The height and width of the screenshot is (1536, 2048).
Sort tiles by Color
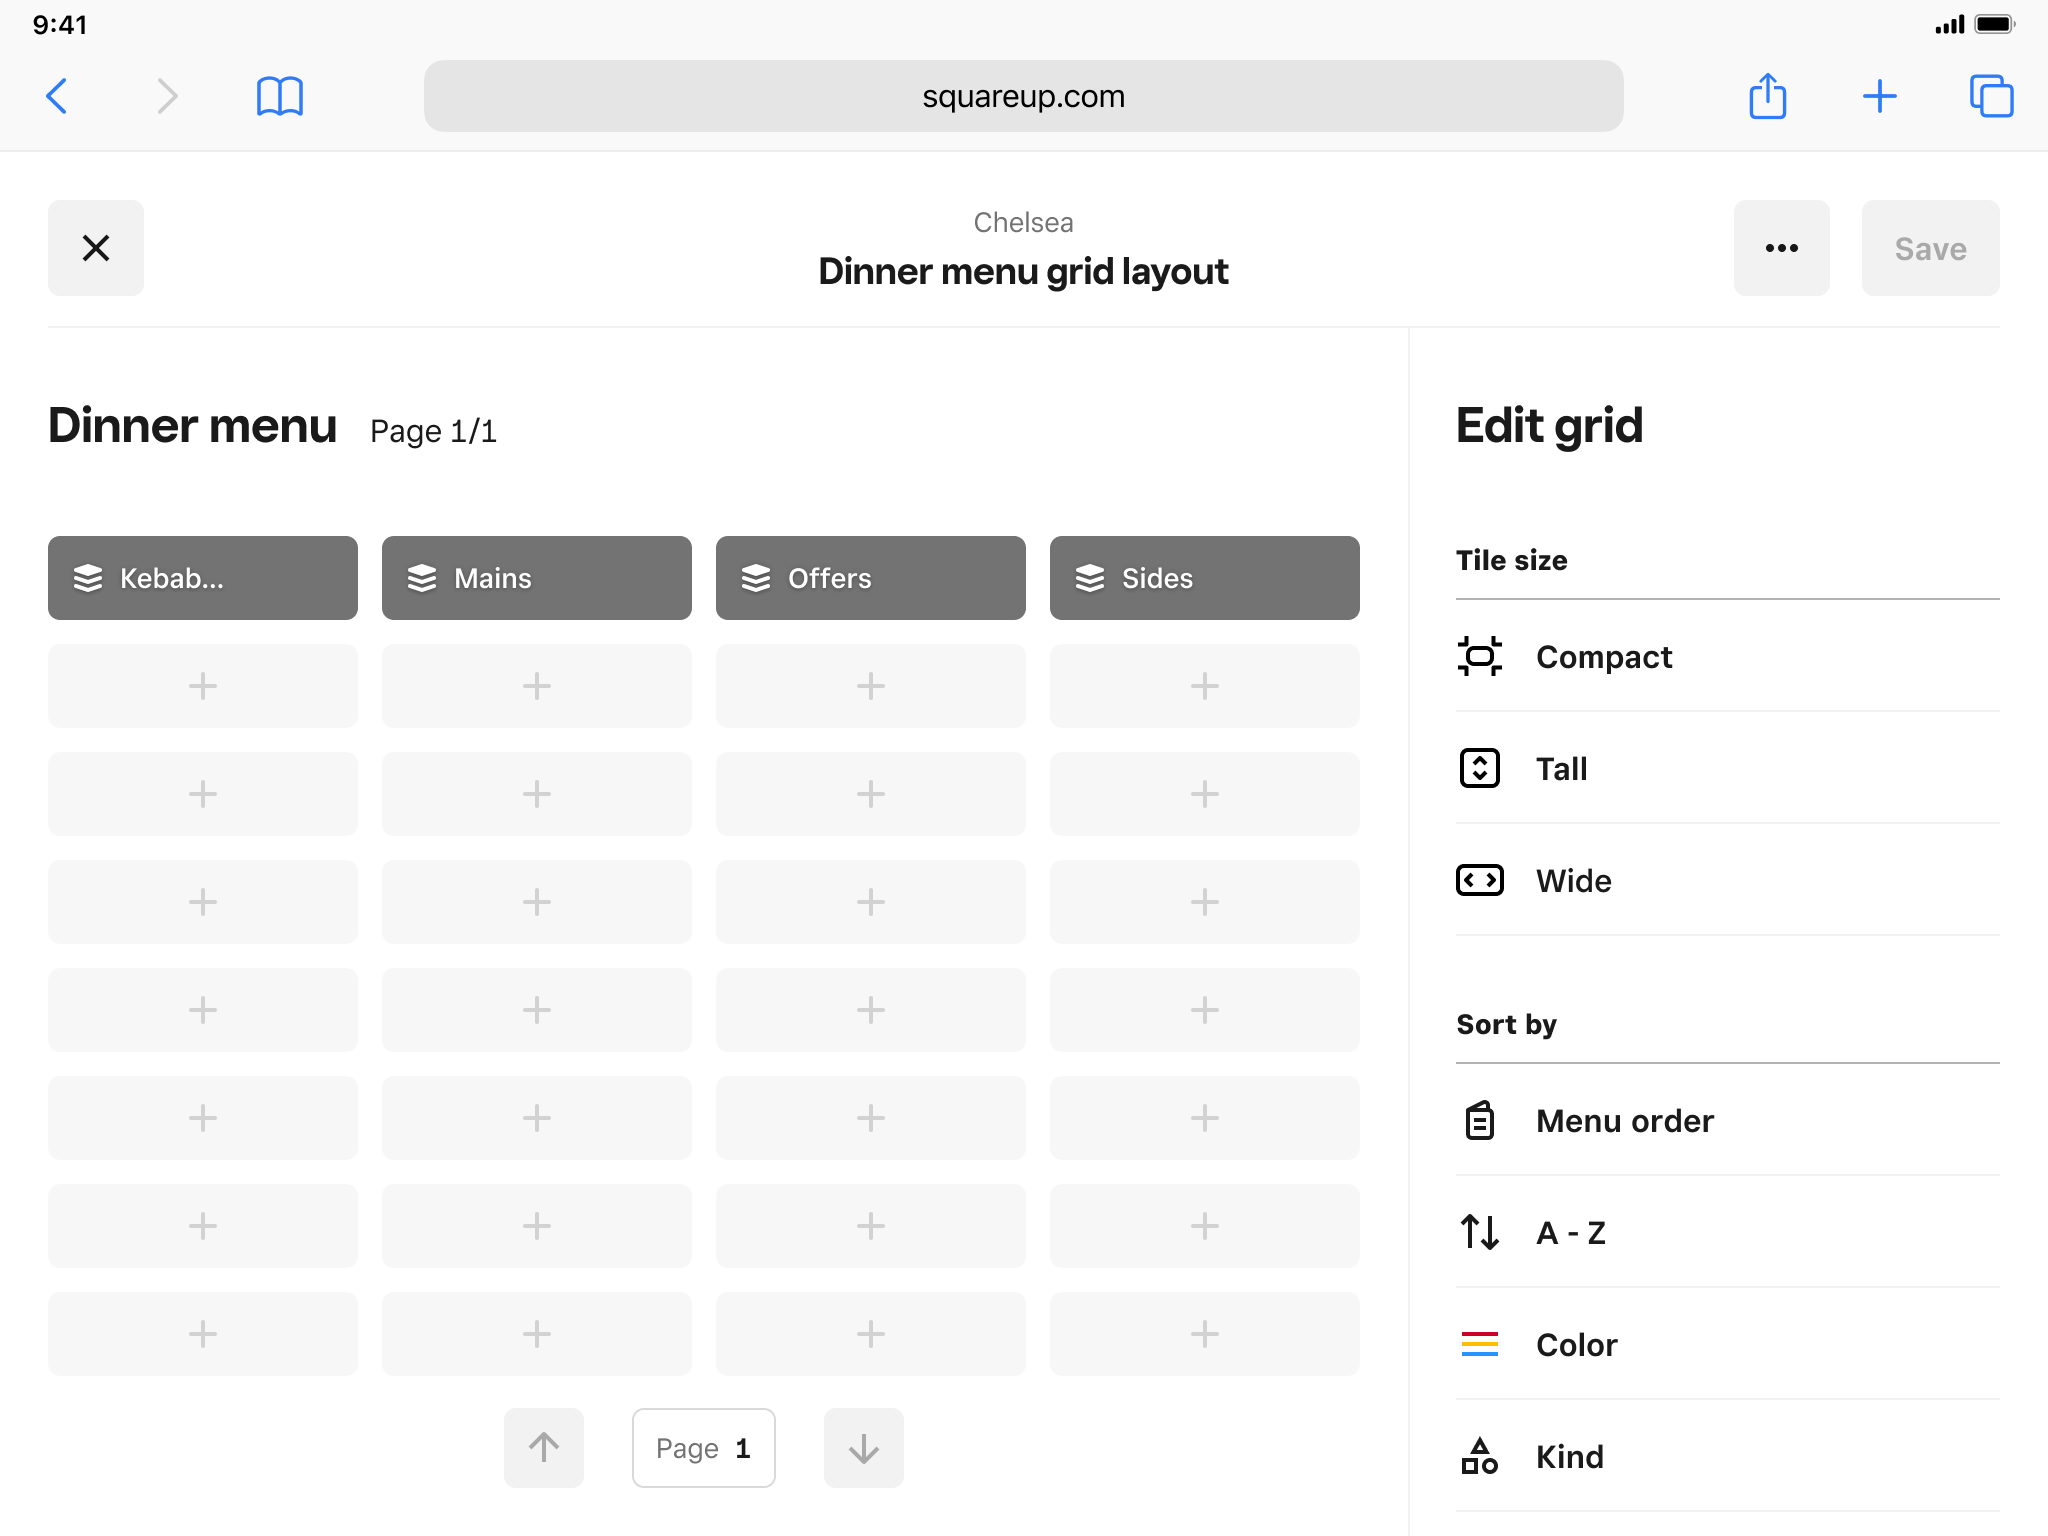tap(1576, 1345)
